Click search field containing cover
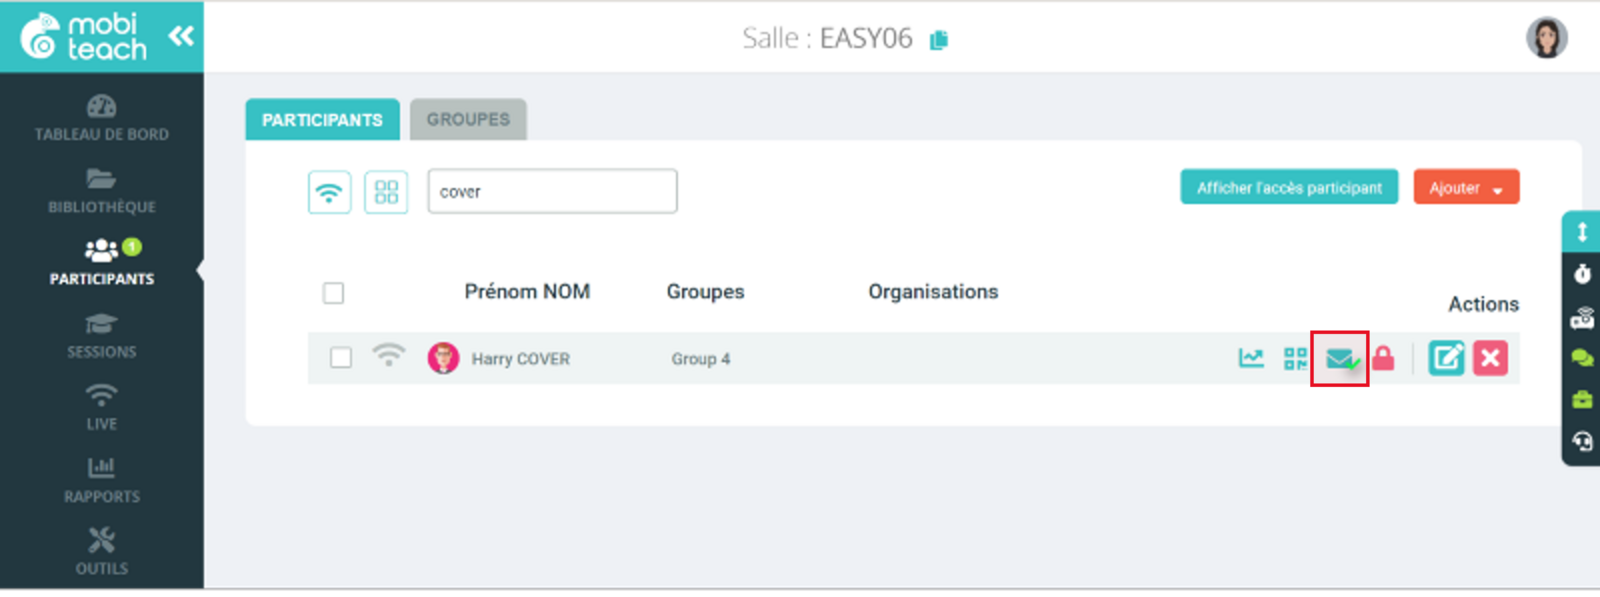1600x597 pixels. pos(552,191)
